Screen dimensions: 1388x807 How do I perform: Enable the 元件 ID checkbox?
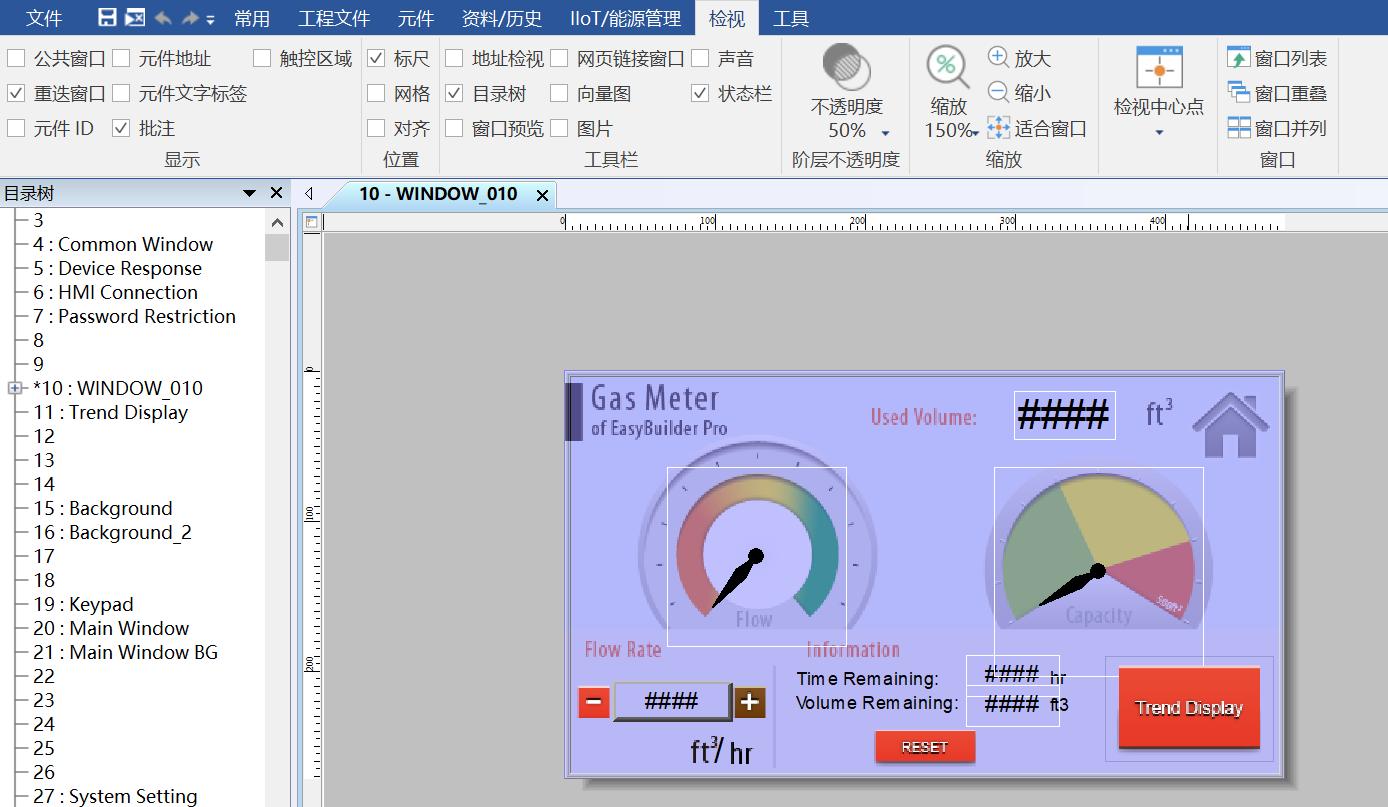16,128
